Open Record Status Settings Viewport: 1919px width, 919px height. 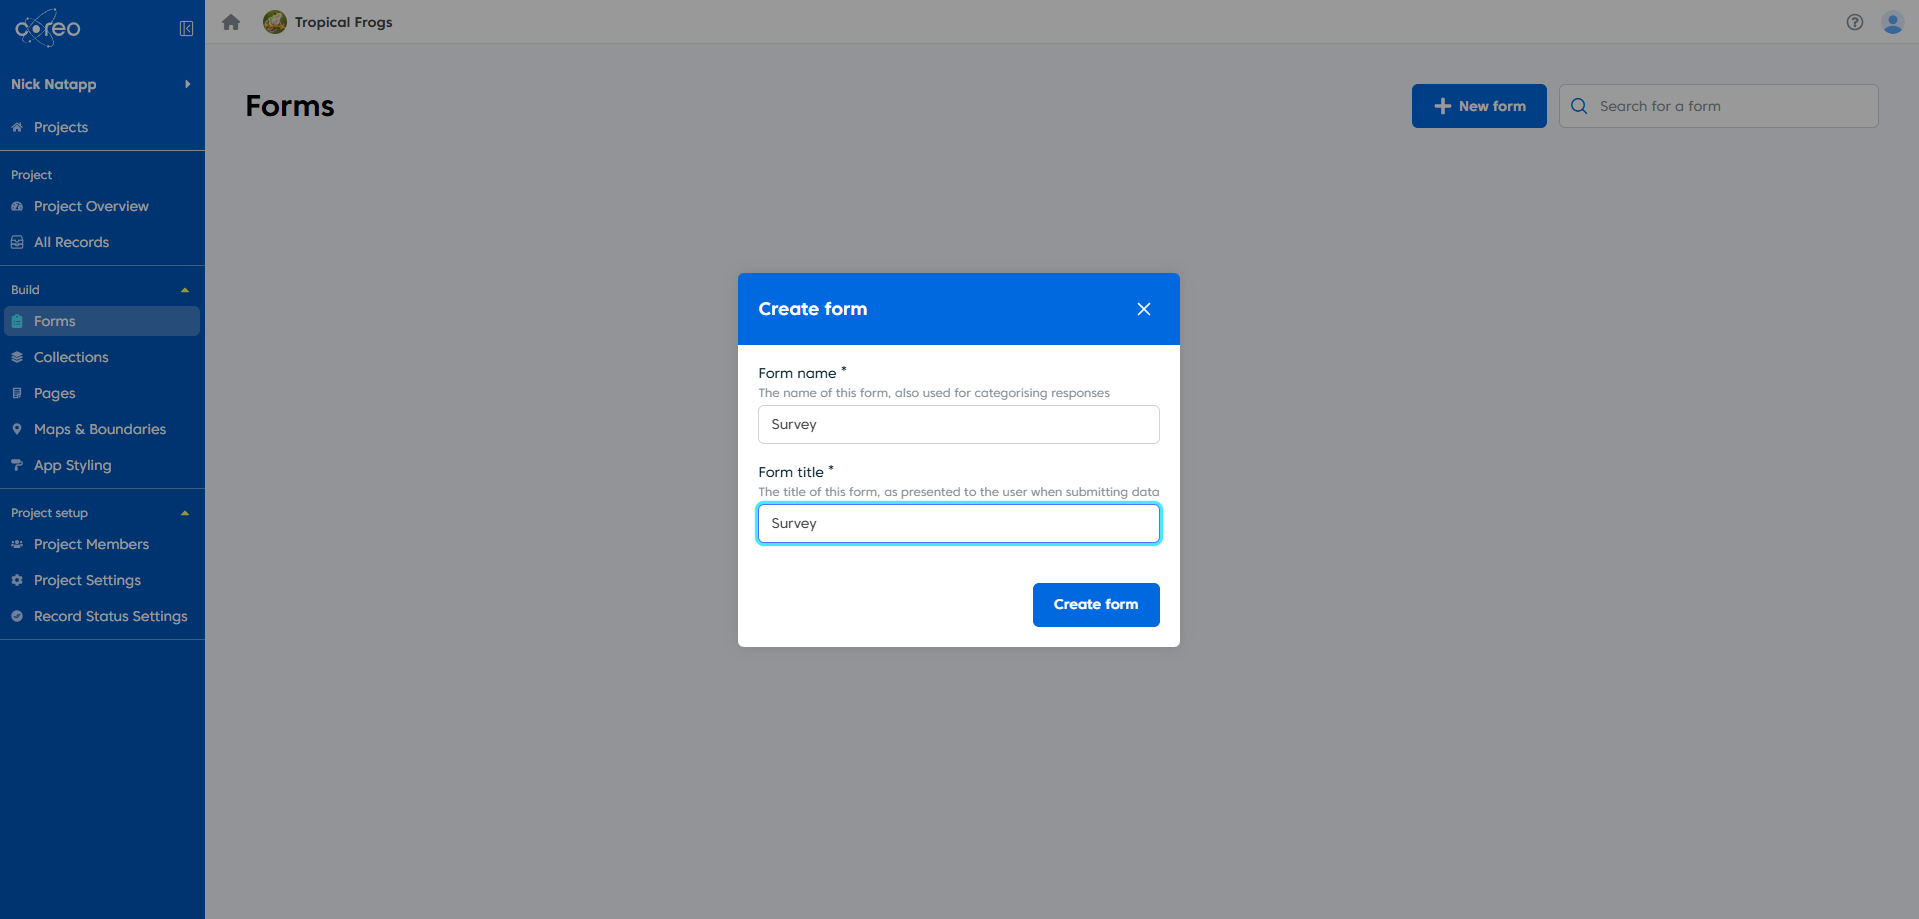tap(102, 616)
